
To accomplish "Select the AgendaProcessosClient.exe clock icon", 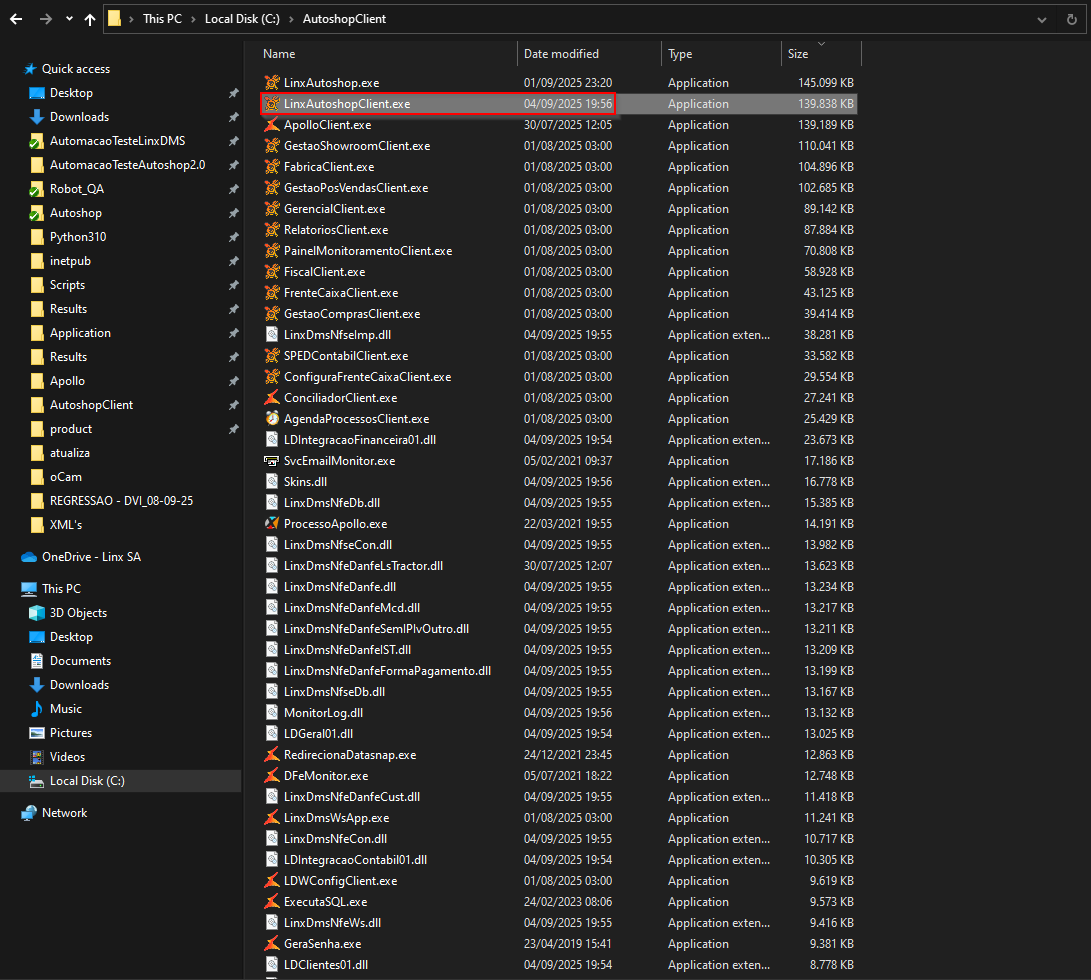I will coord(272,418).
